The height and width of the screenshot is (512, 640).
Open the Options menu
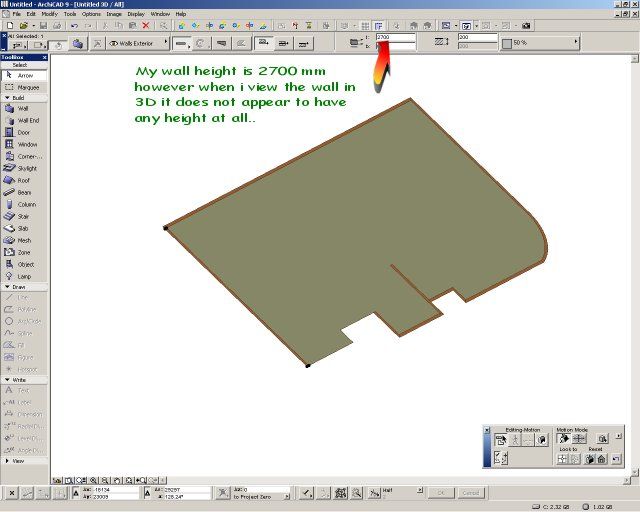(91, 14)
